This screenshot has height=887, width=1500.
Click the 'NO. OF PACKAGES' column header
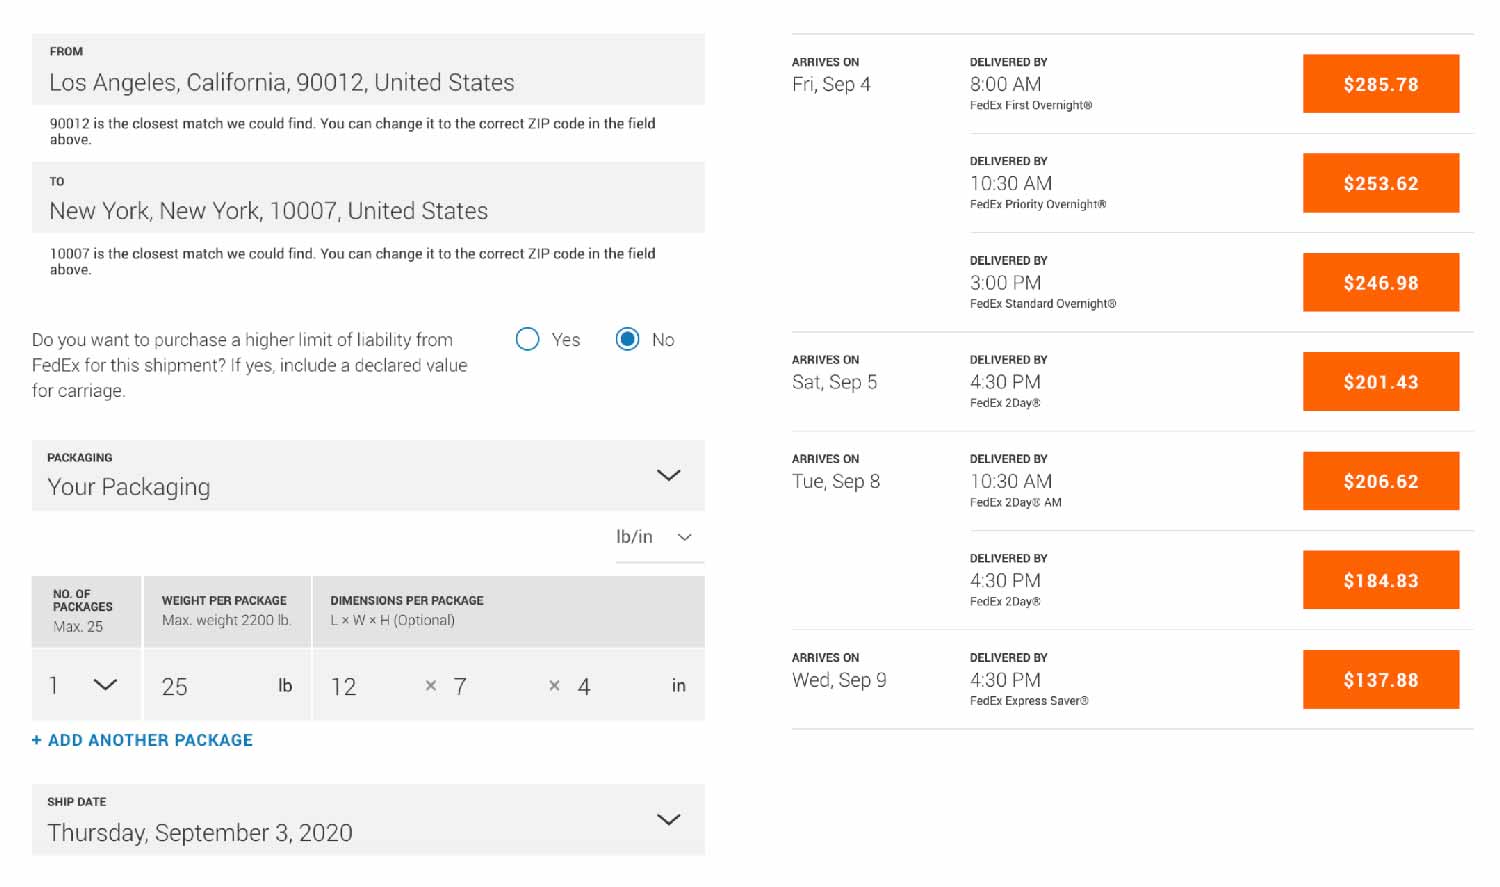click(83, 600)
